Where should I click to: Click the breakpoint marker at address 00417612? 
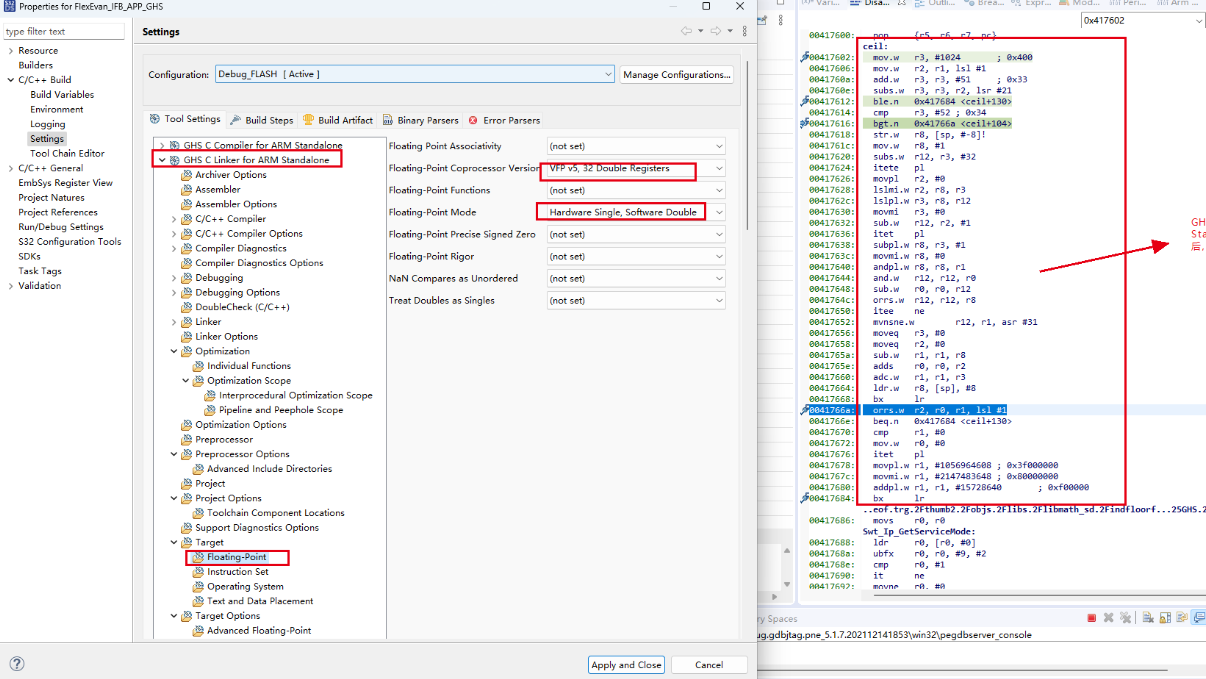click(x=805, y=101)
